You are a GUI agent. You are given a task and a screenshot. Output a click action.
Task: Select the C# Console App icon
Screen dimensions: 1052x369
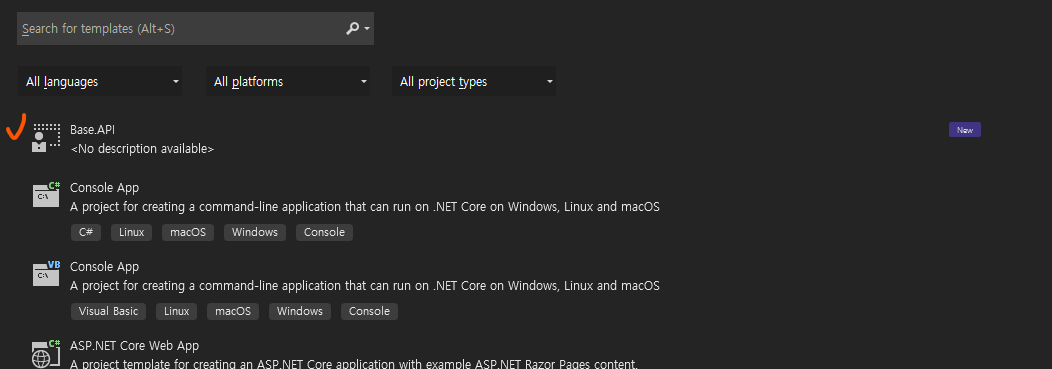[46, 195]
